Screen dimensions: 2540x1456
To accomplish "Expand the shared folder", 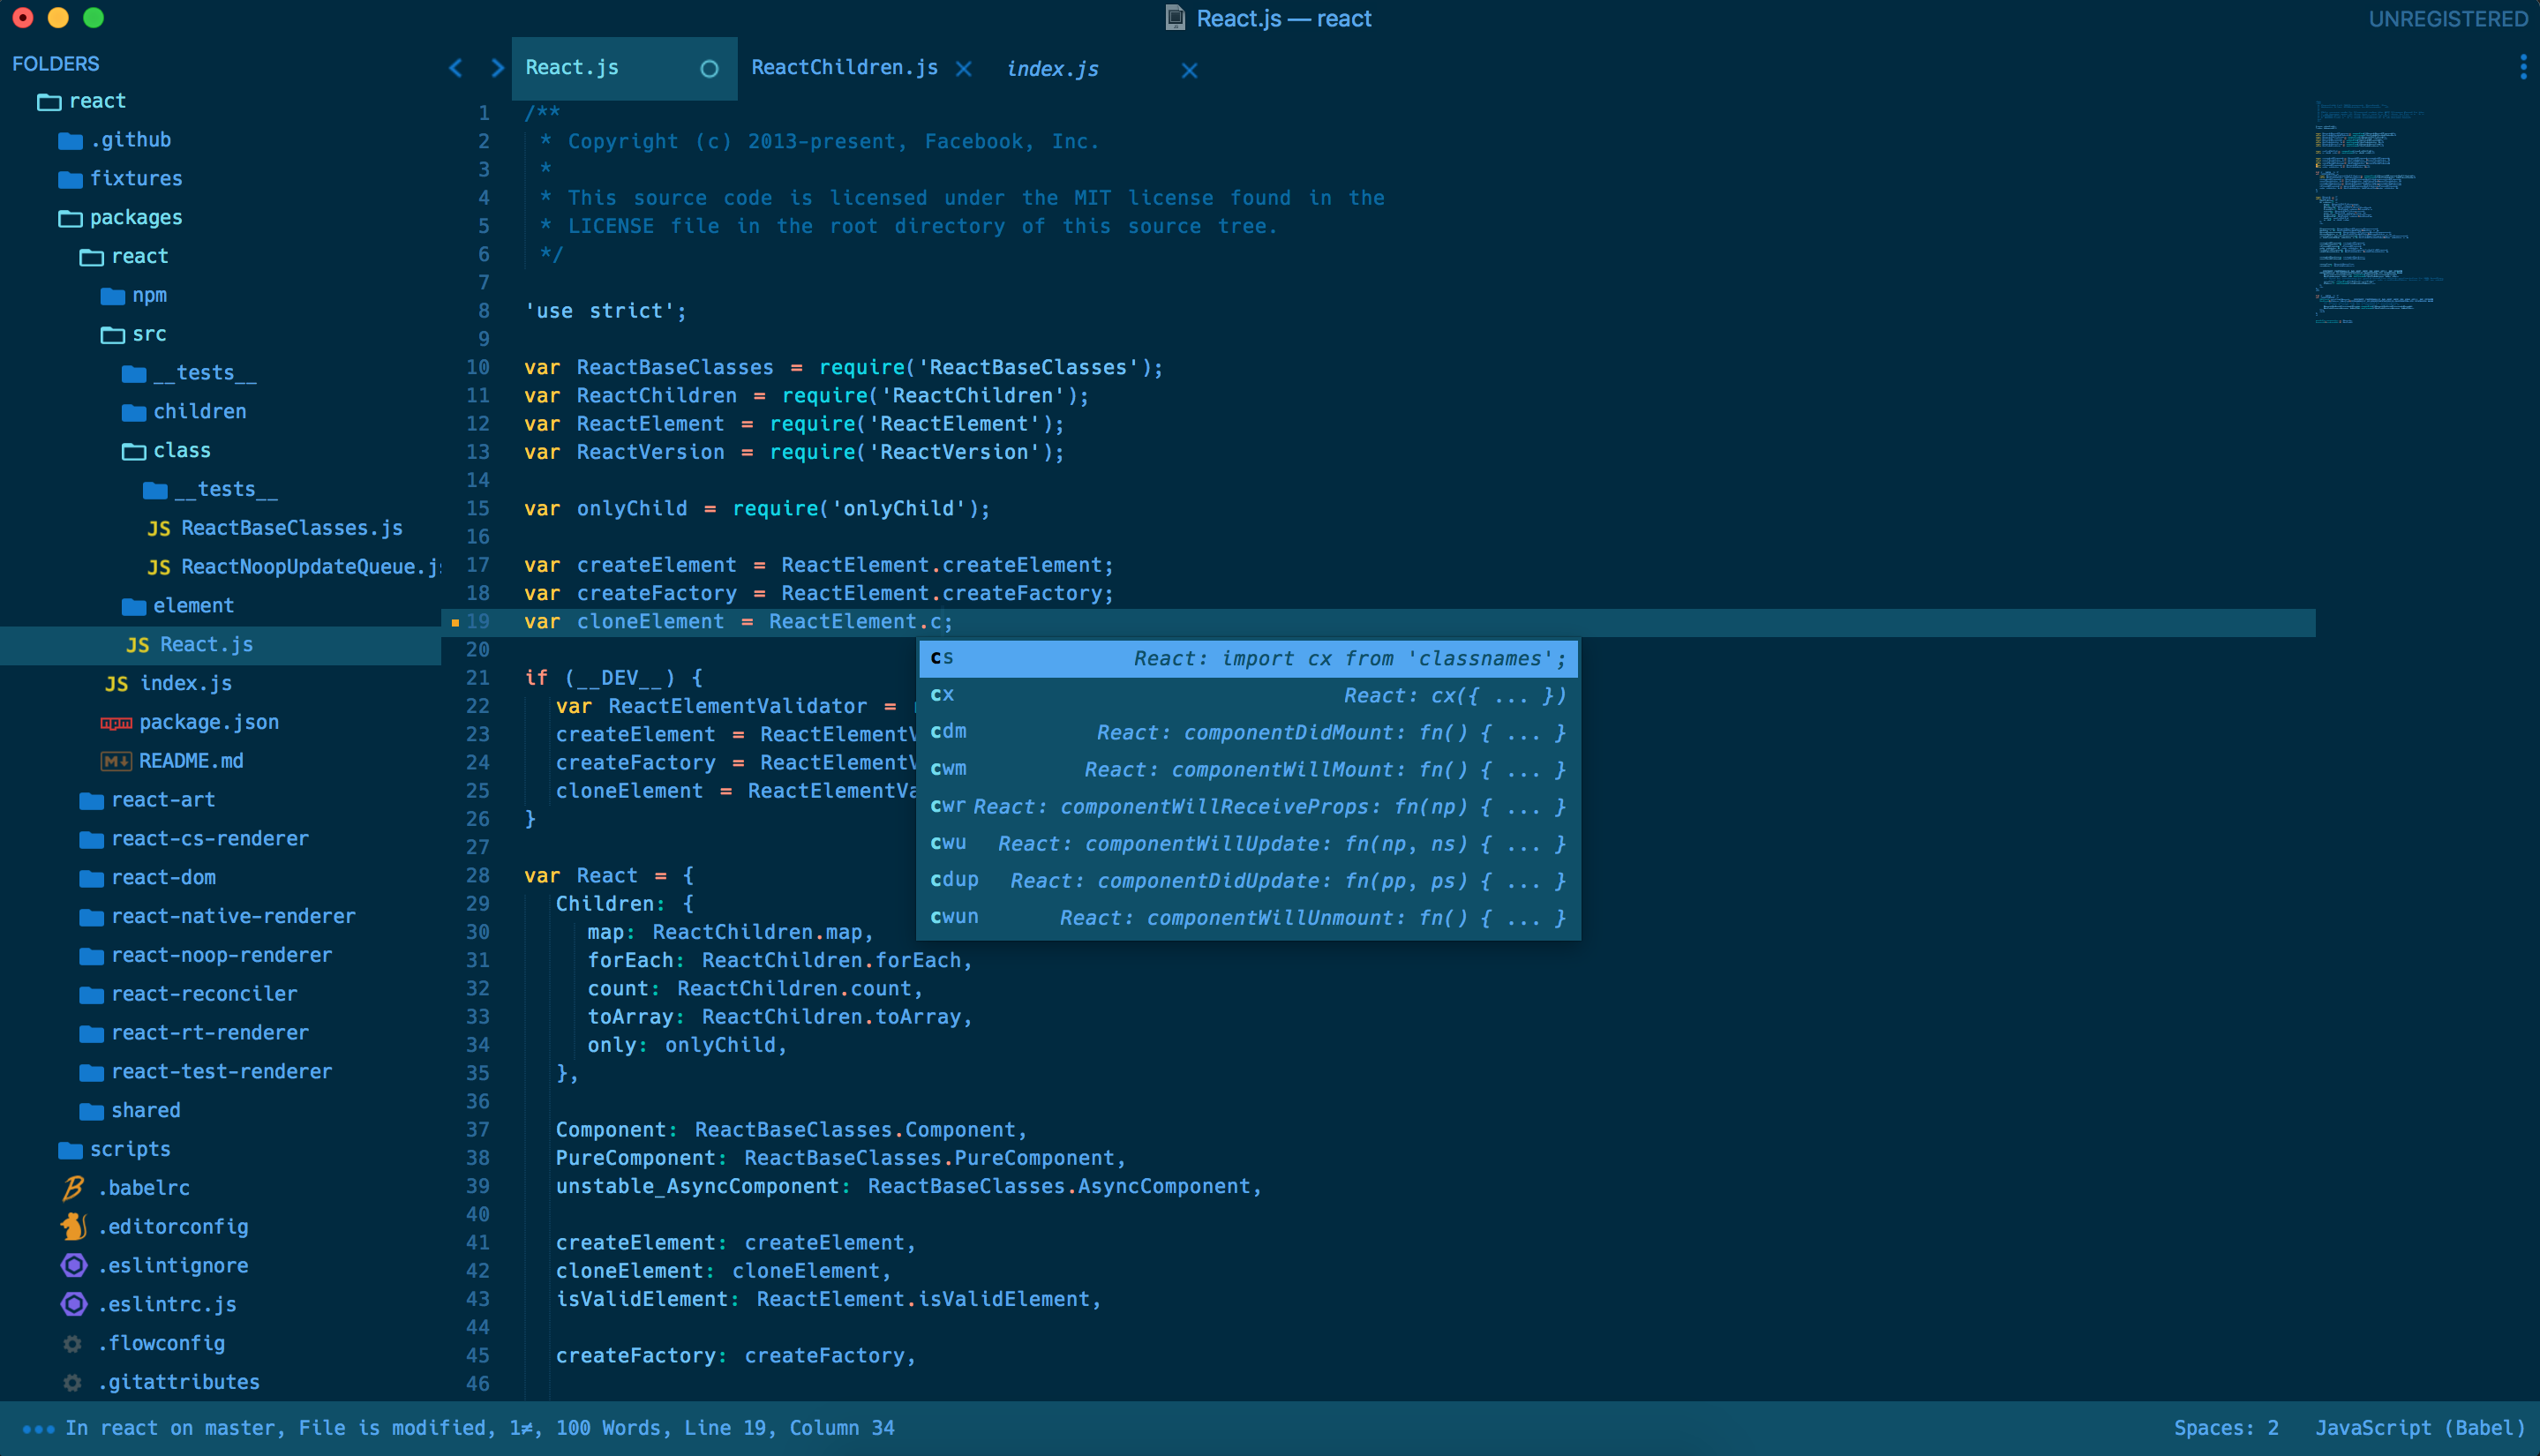I will point(130,1111).
